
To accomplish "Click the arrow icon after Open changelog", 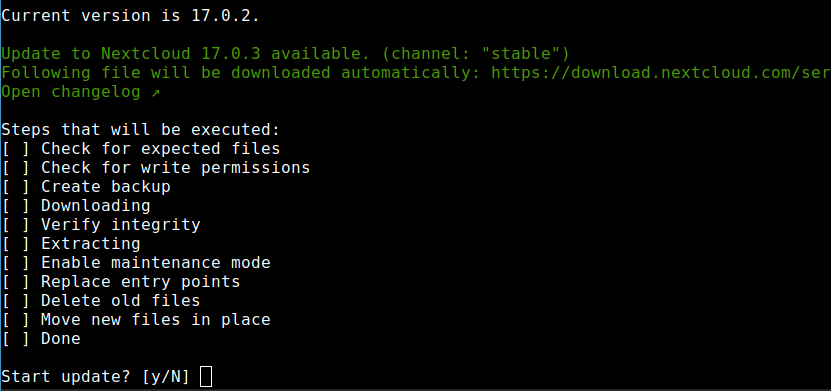I will click(x=156, y=92).
